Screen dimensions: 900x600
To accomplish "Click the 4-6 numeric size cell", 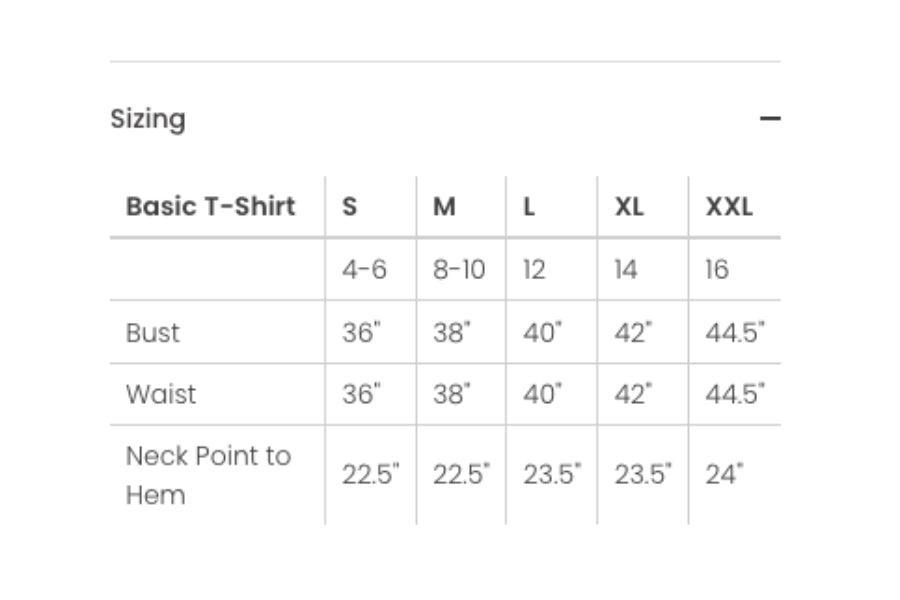I will pos(364,270).
